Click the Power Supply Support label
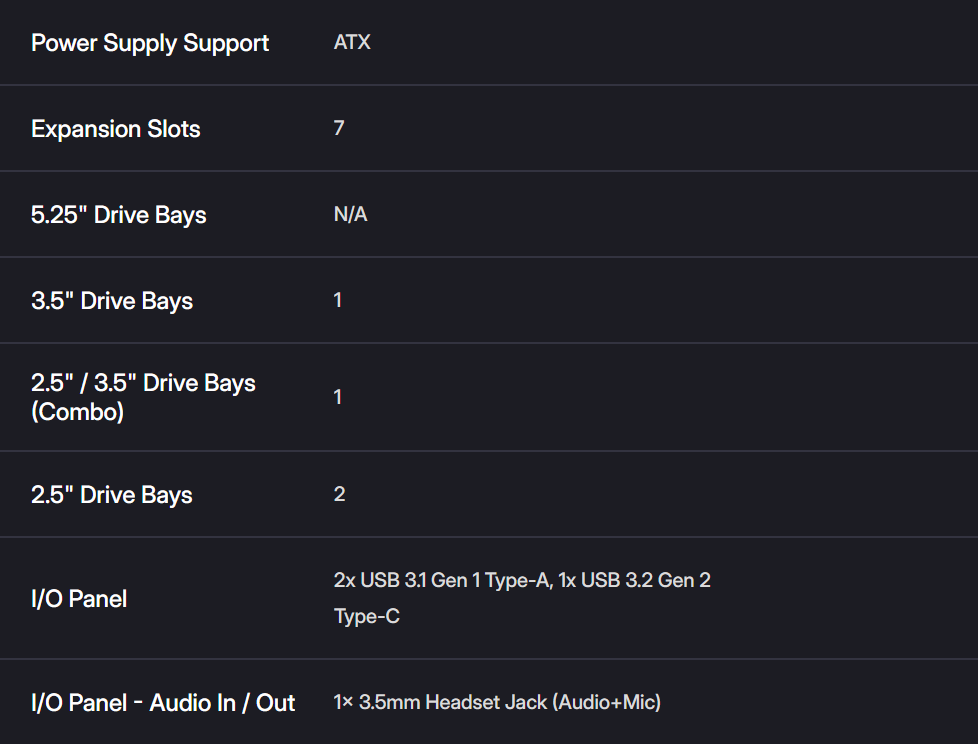The image size is (978, 744). [x=150, y=43]
